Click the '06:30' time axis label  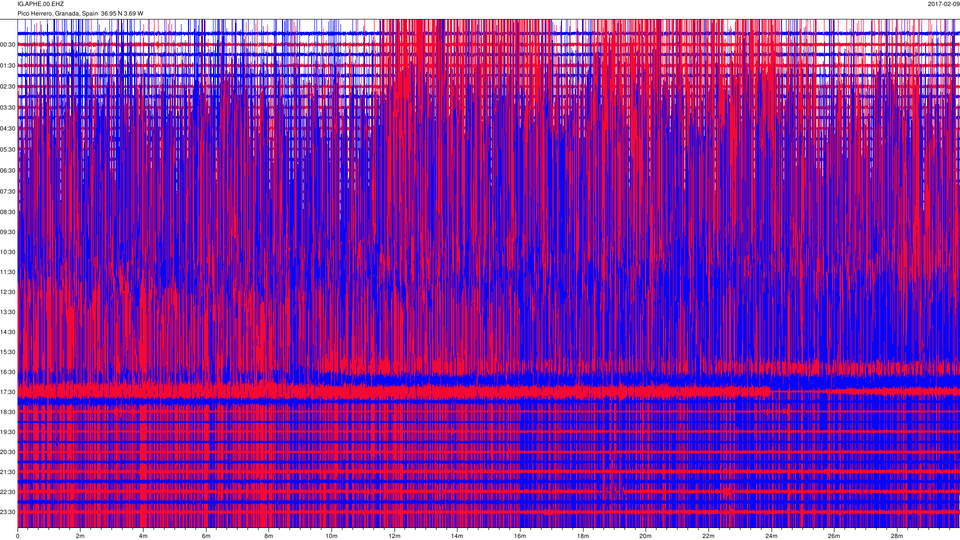tap(7, 170)
